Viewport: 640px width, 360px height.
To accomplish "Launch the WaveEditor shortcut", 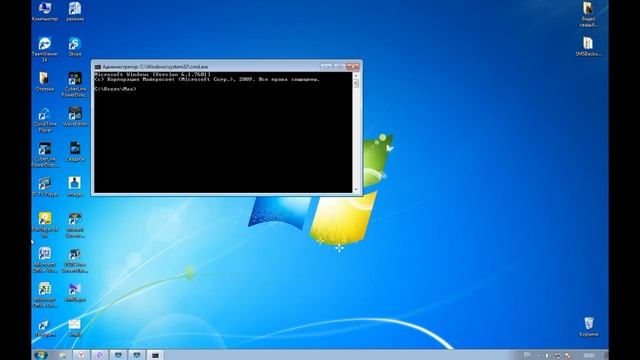I will [75, 117].
